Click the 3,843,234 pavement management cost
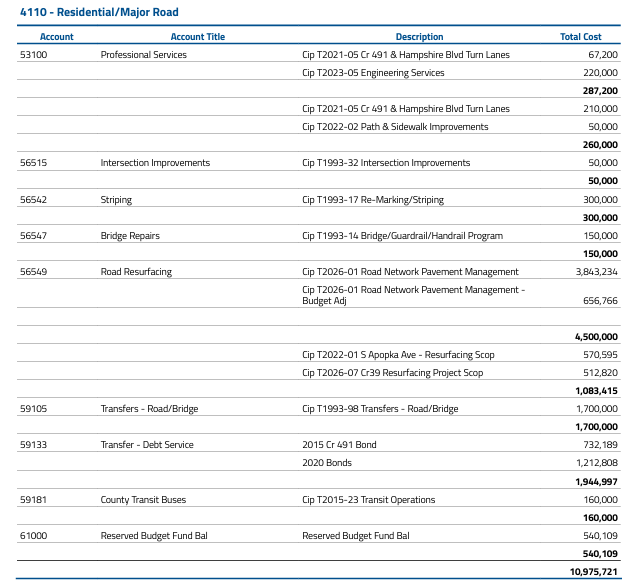This screenshot has height=584, width=635. (x=596, y=272)
